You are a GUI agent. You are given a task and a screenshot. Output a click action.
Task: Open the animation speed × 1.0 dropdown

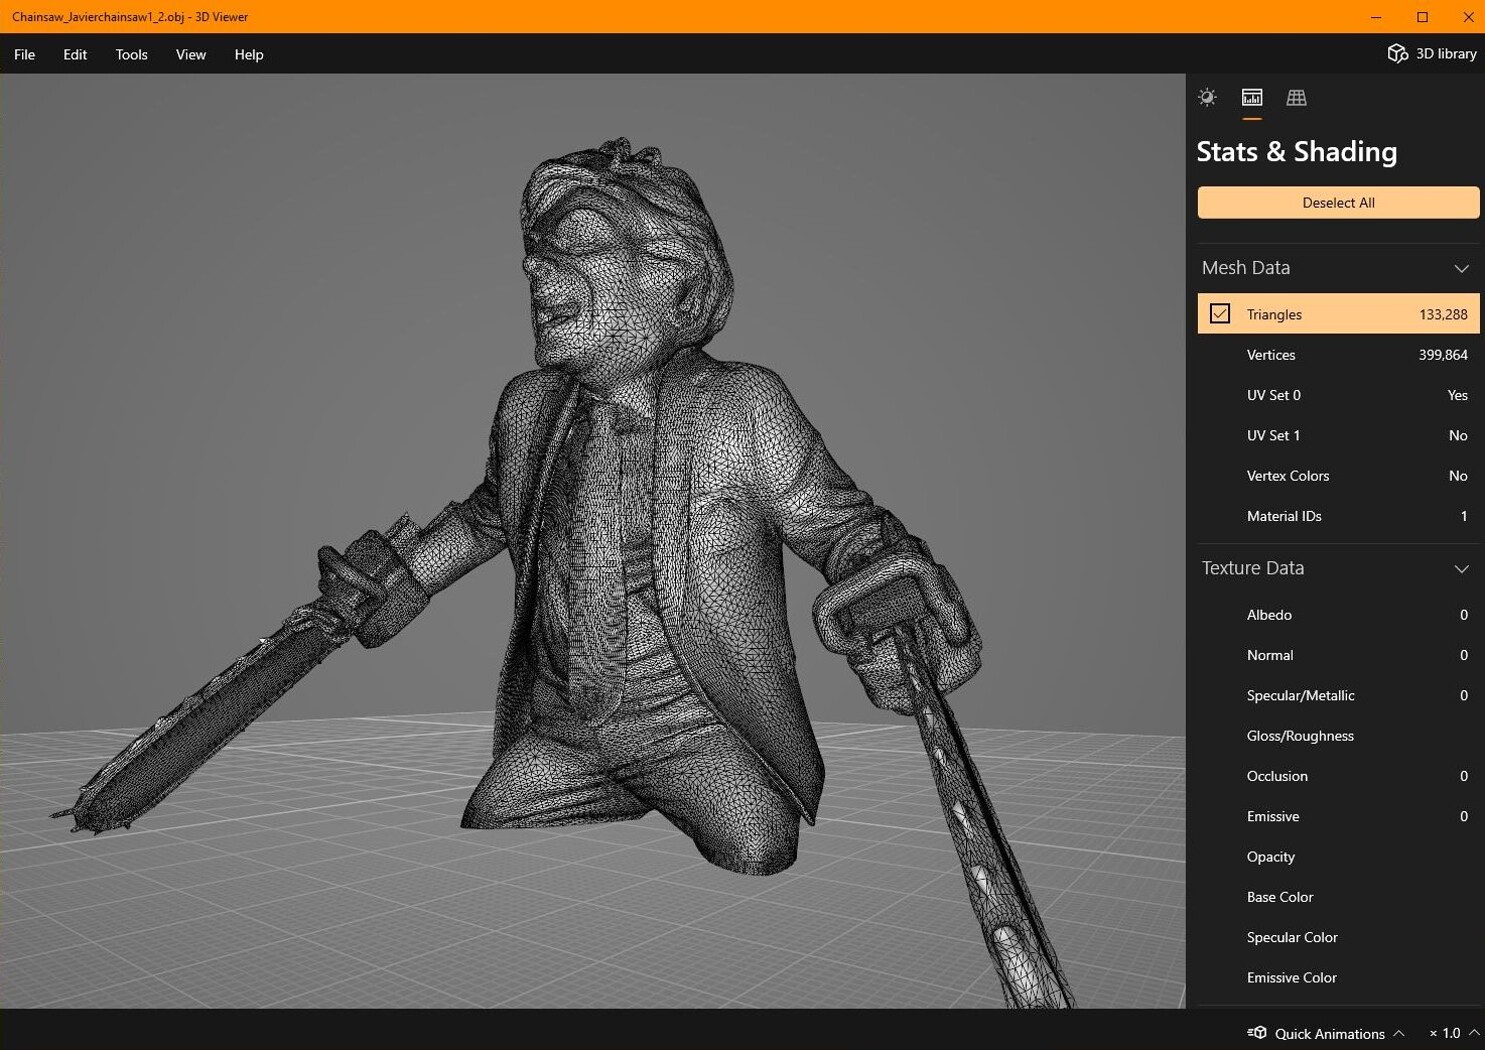1454,1033
